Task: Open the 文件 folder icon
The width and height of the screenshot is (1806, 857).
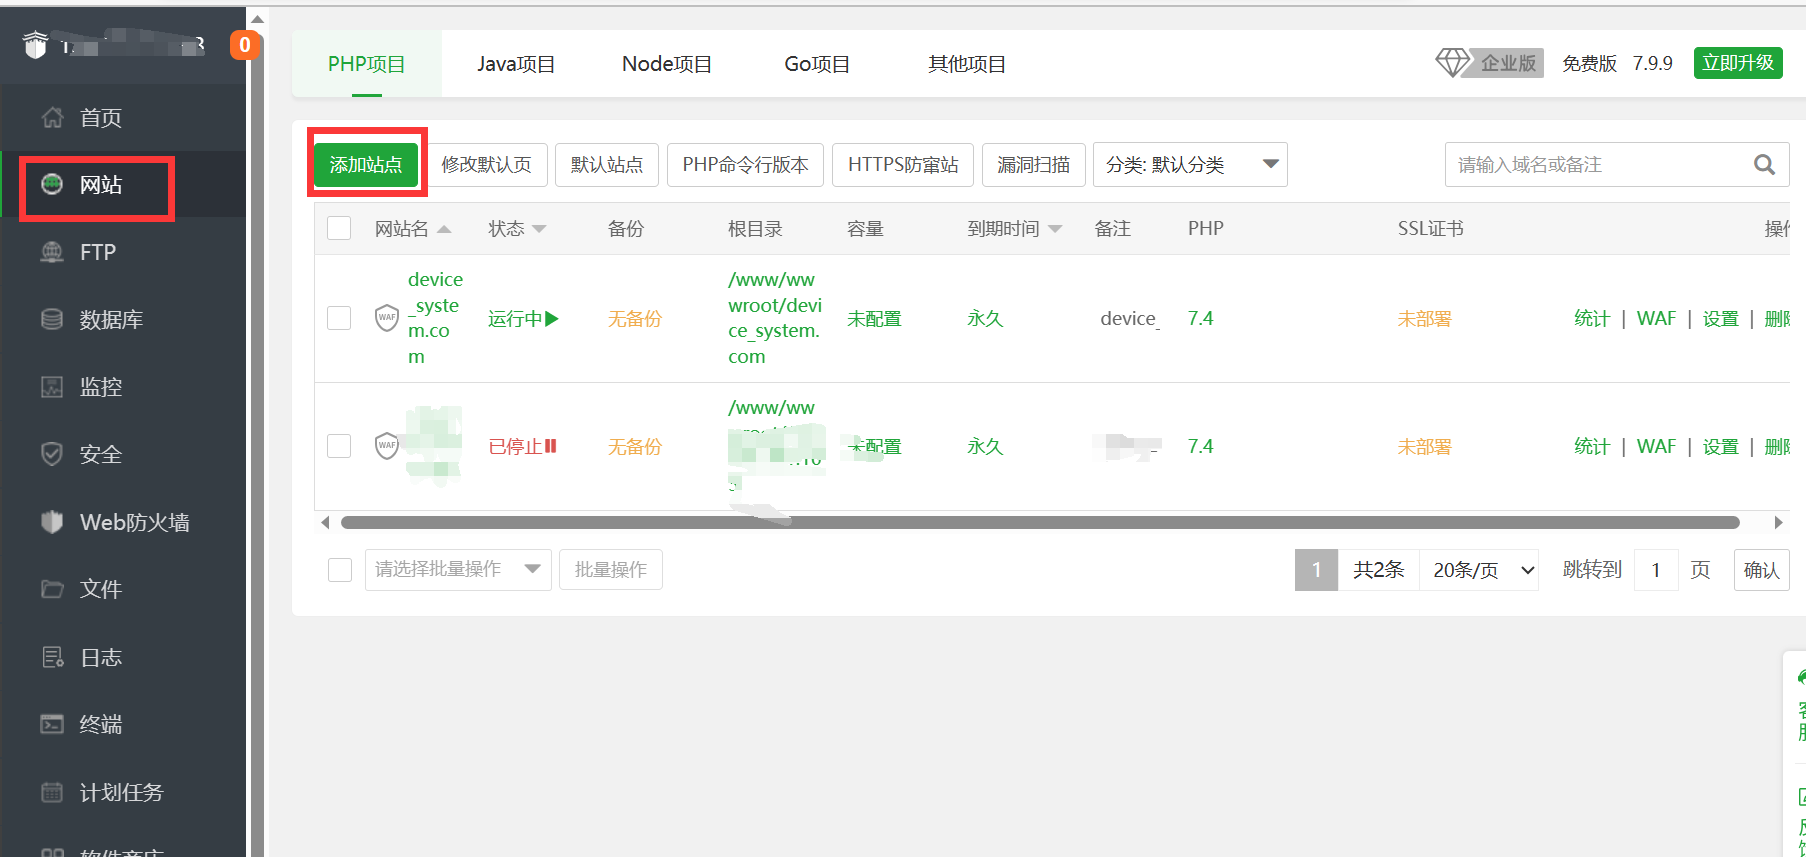Action: tap(52, 589)
